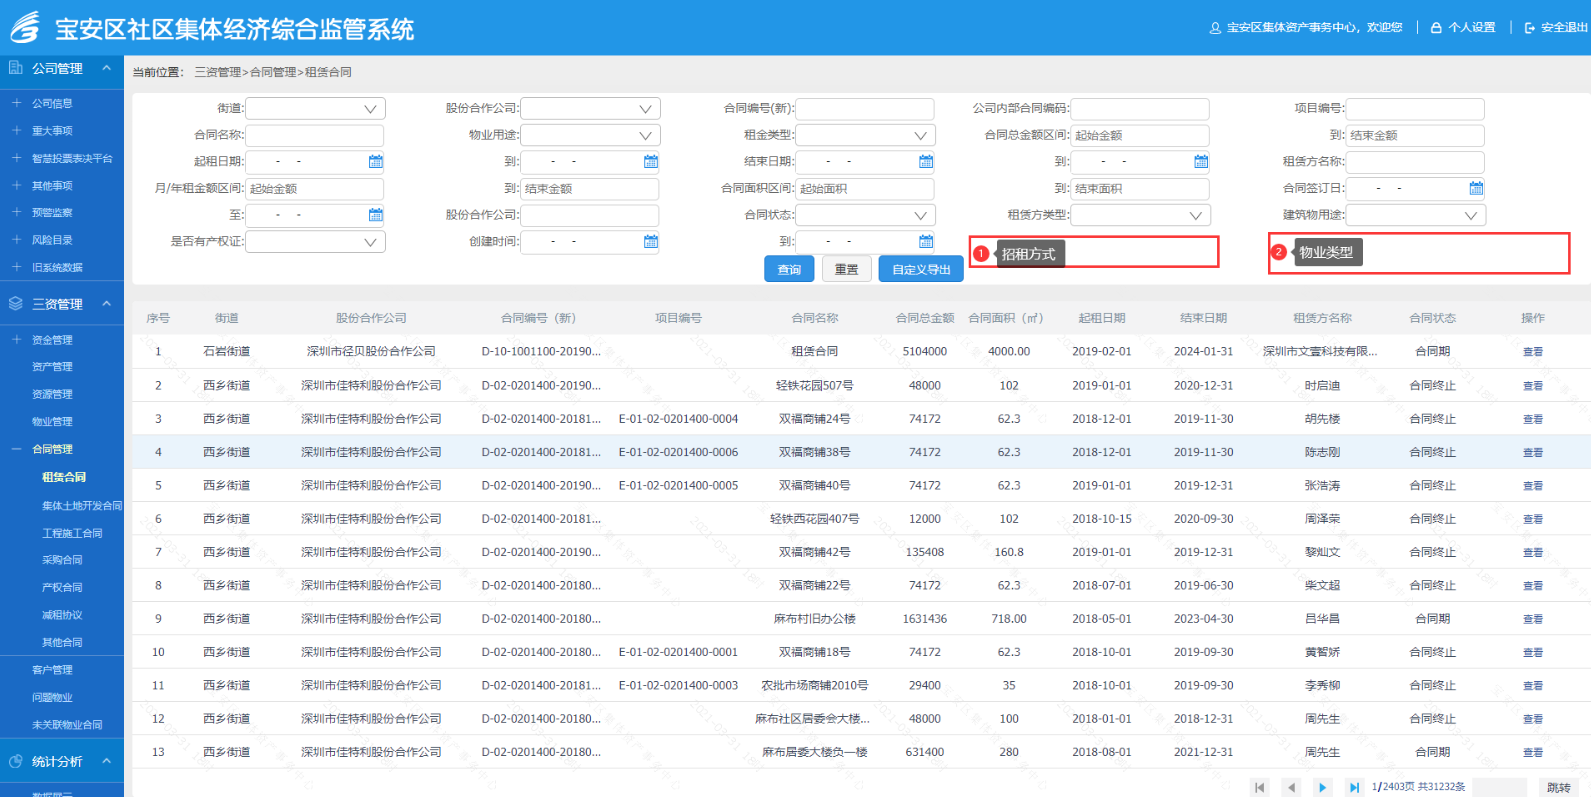
Task: Click the lock icon next to 个人设置
Action: tap(1436, 28)
